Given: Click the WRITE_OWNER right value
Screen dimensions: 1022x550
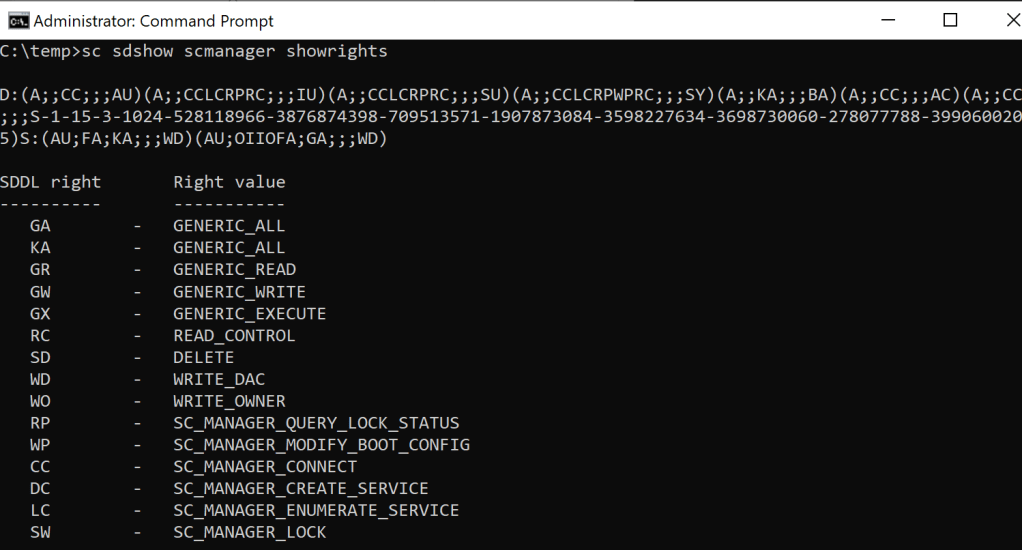Looking at the screenshot, I should [x=229, y=401].
